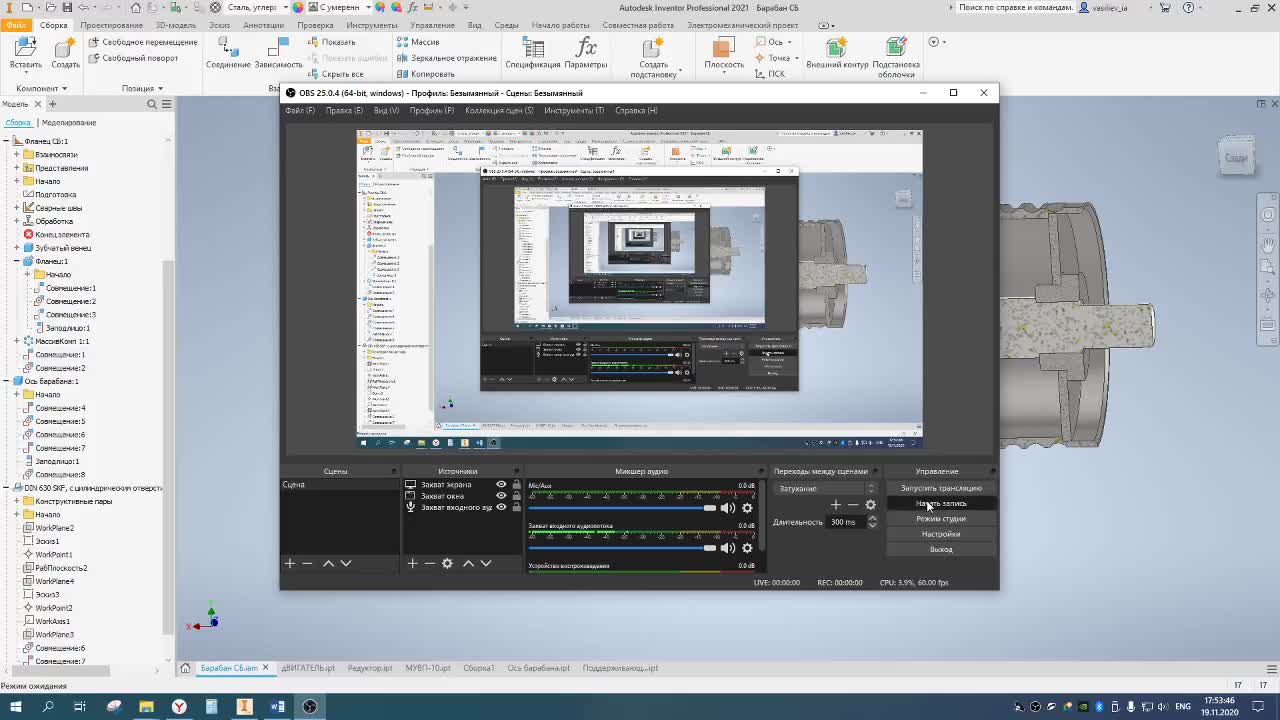Viewport: 1280px width, 720px height.
Task: Toggle visibility of Захват экрана source
Action: pos(501,485)
